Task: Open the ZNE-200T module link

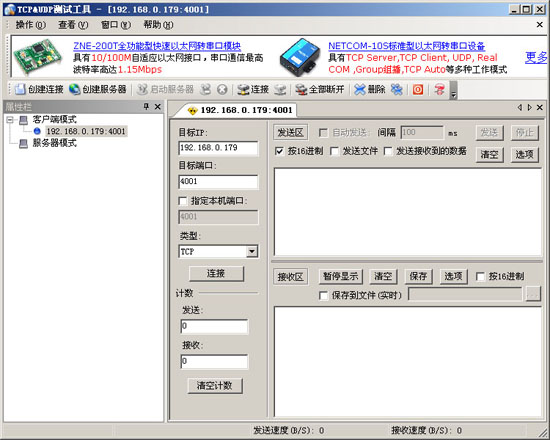Action: (x=157, y=46)
